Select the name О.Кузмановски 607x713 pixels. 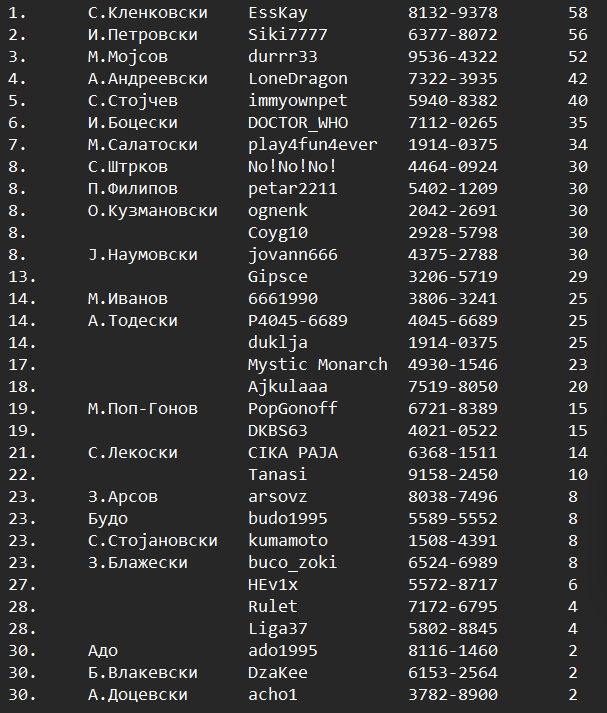click(152, 211)
